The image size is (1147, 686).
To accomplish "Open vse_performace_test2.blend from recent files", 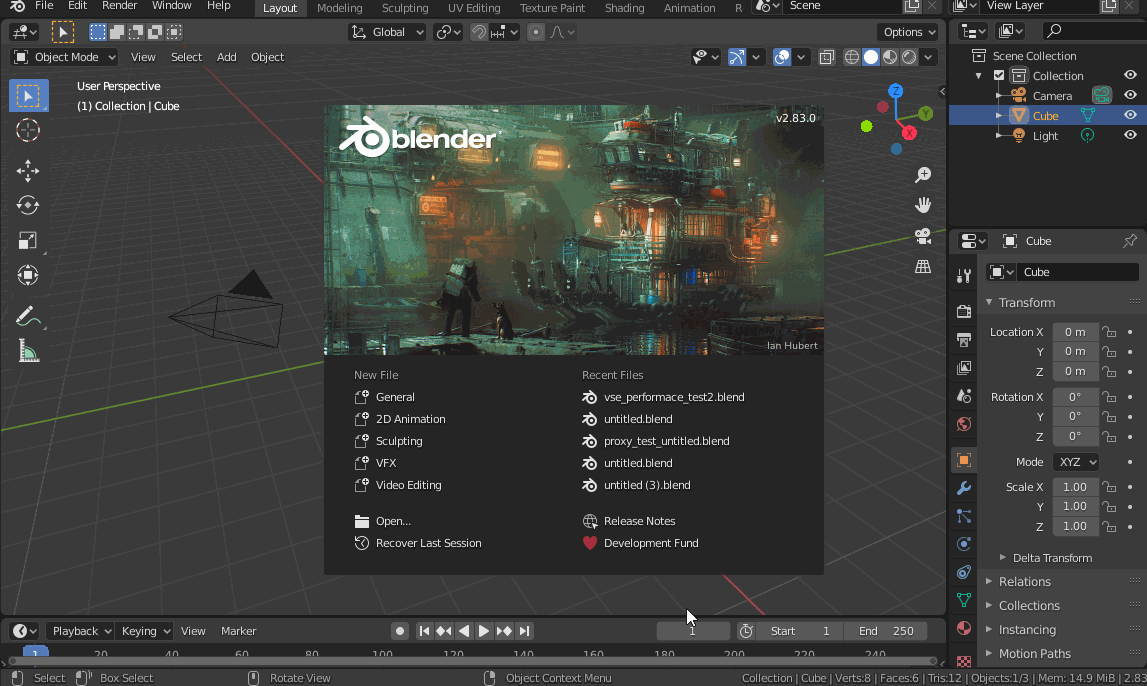I will tap(674, 397).
